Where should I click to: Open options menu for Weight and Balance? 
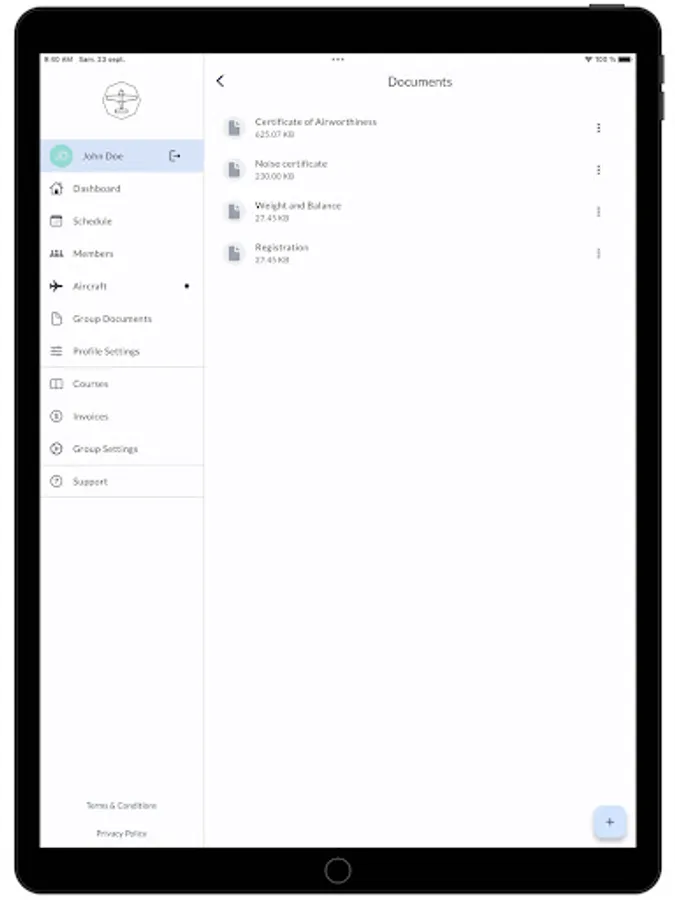(x=599, y=211)
